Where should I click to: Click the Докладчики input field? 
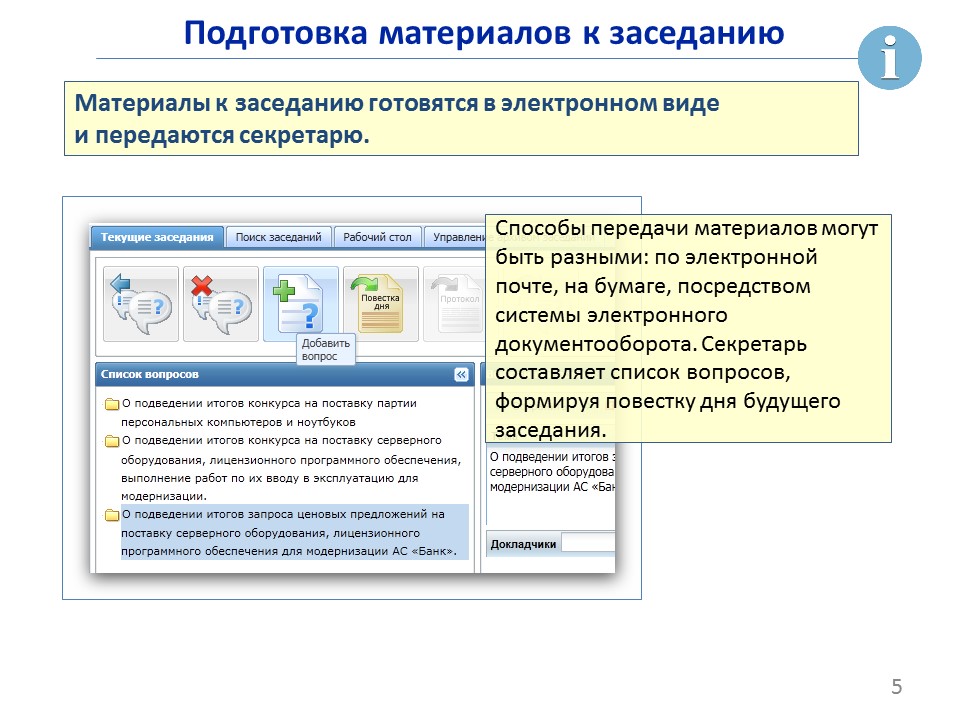588,543
